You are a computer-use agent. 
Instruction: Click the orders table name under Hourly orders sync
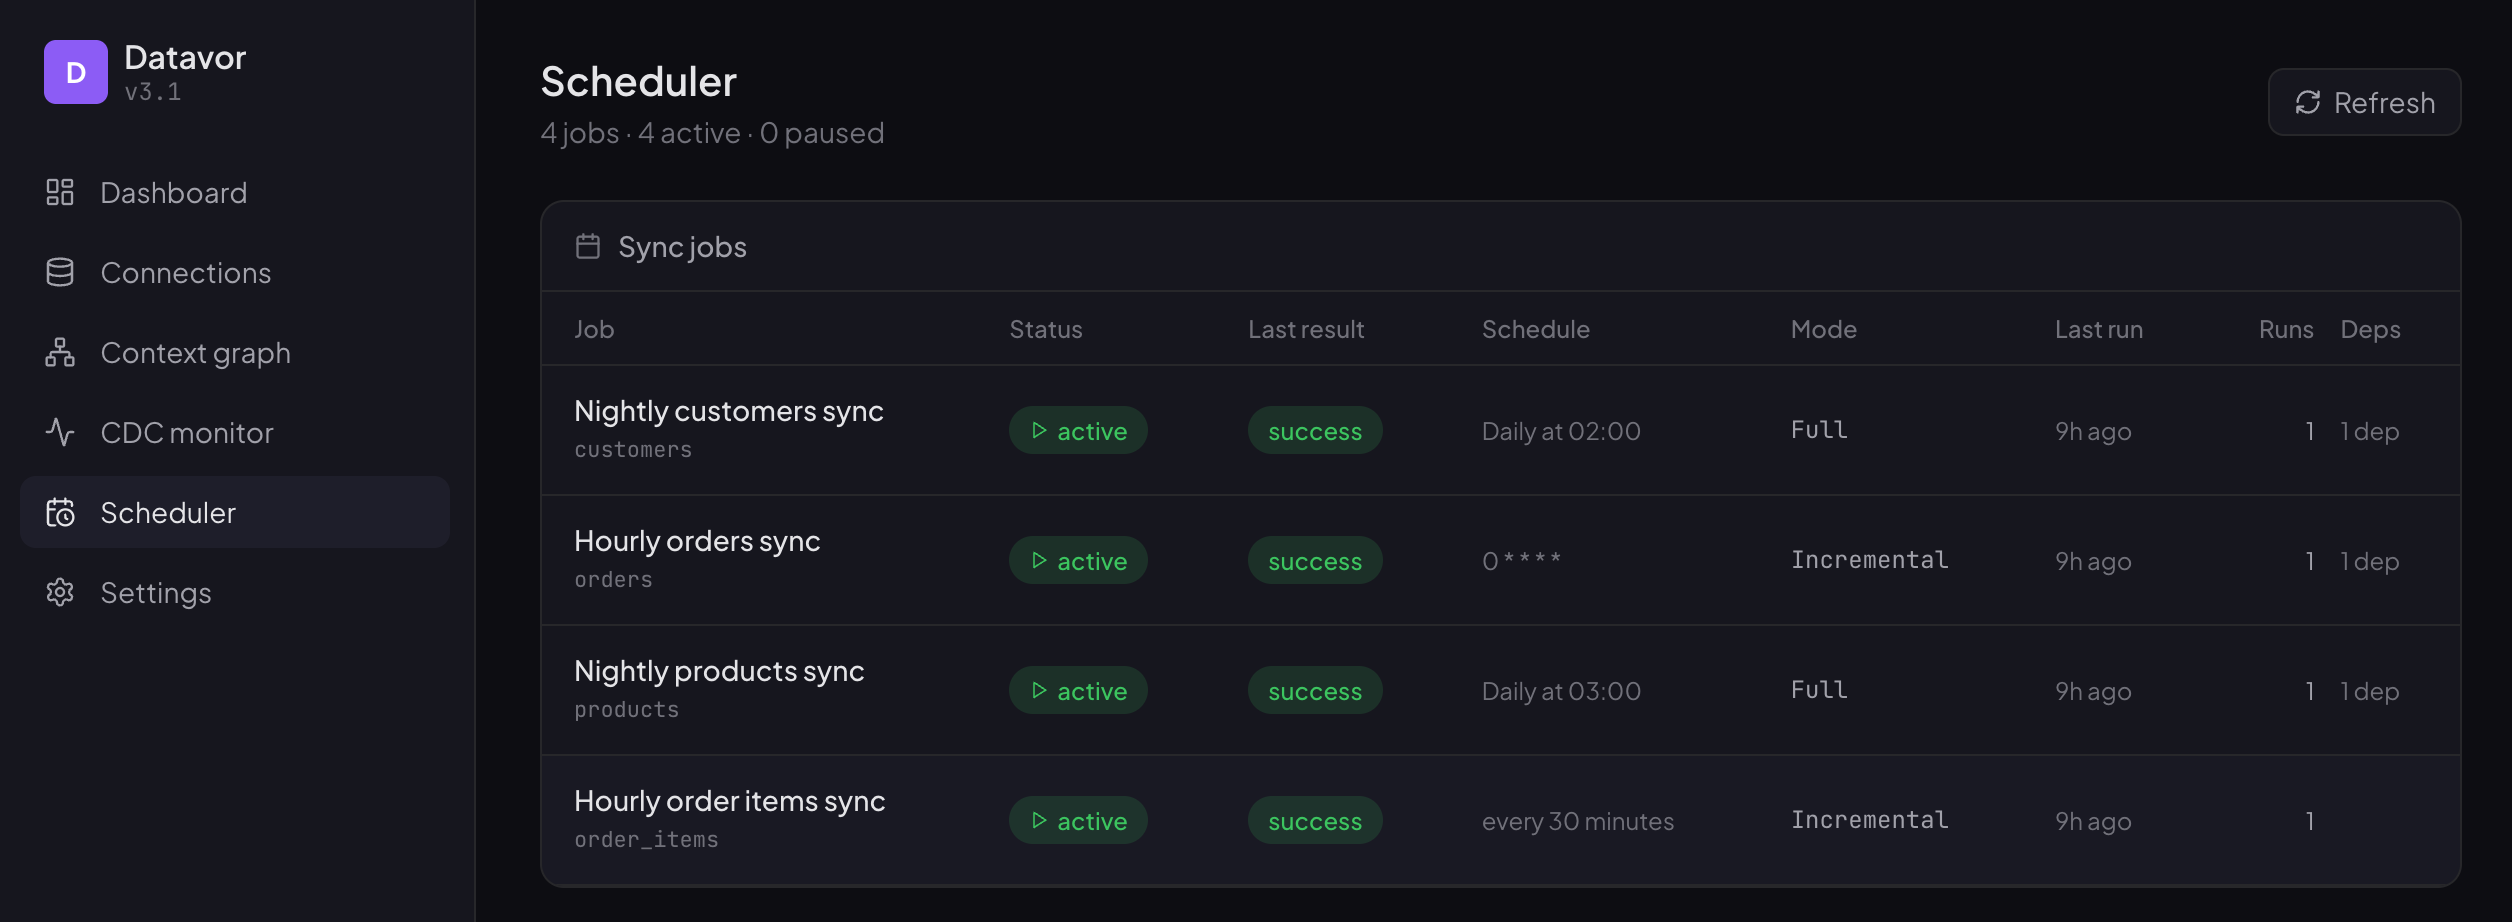coord(613,580)
